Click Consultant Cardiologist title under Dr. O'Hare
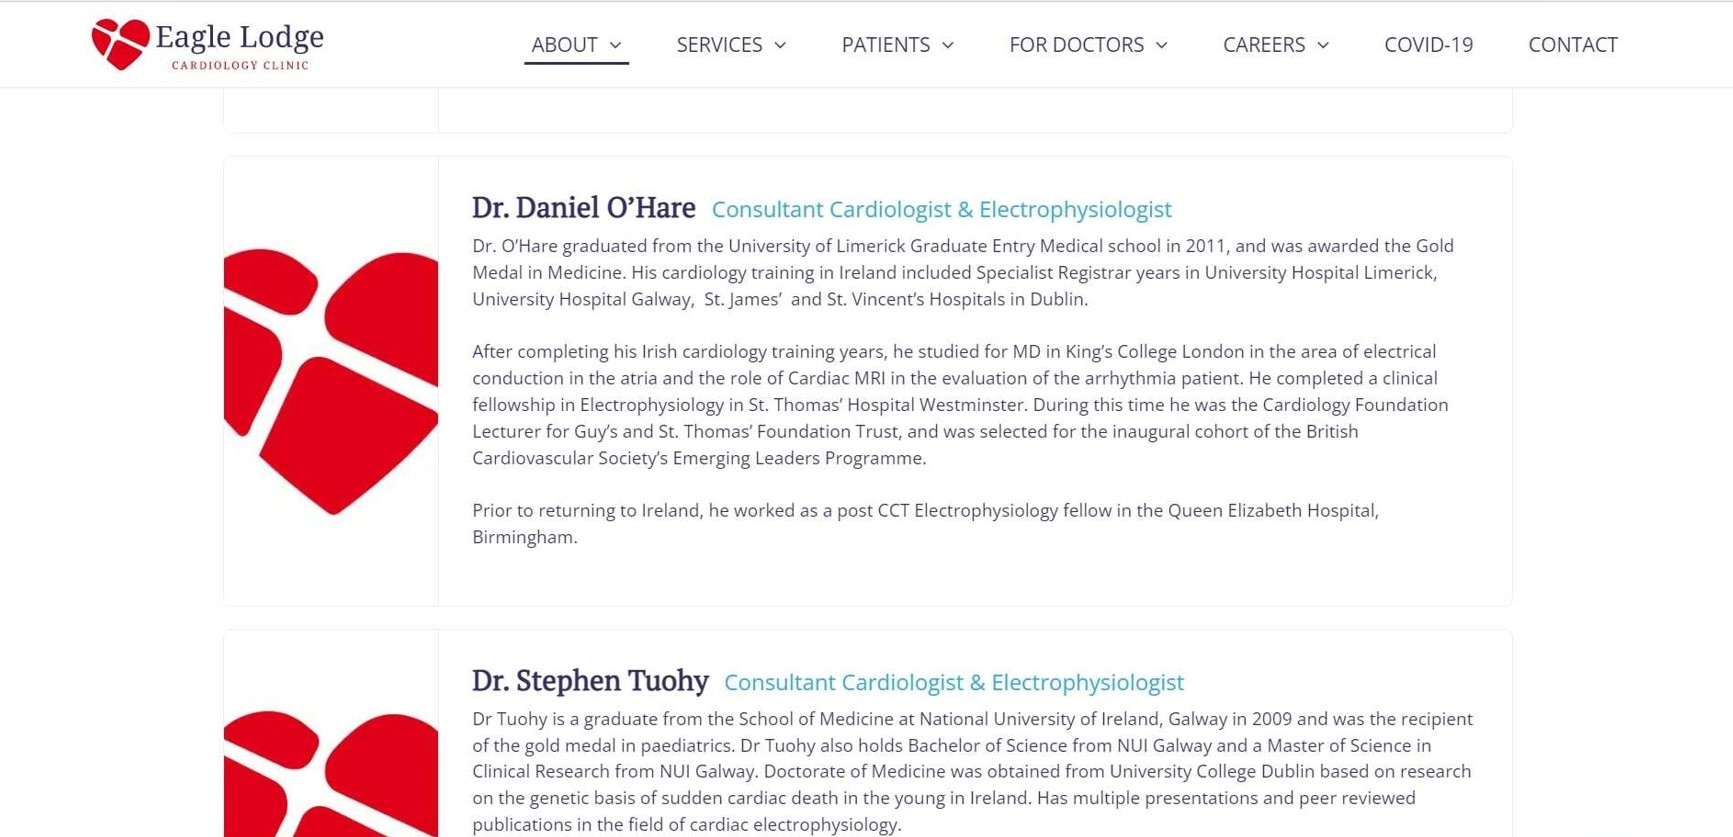 click(941, 210)
